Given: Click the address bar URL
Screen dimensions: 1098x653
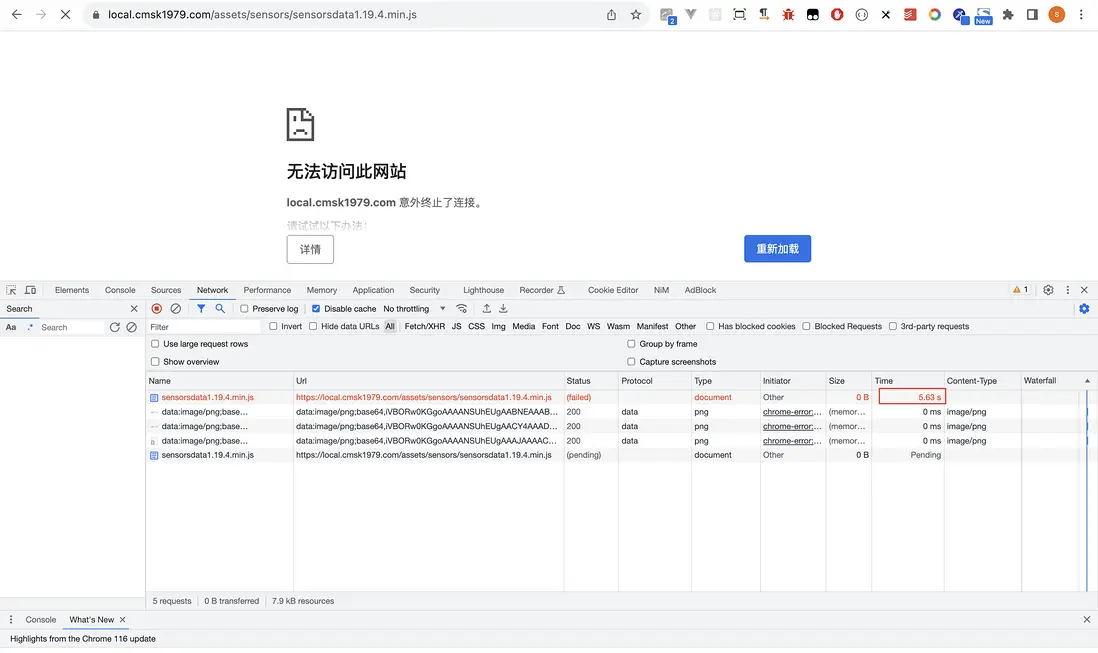Looking at the screenshot, I should pyautogui.click(x=262, y=15).
